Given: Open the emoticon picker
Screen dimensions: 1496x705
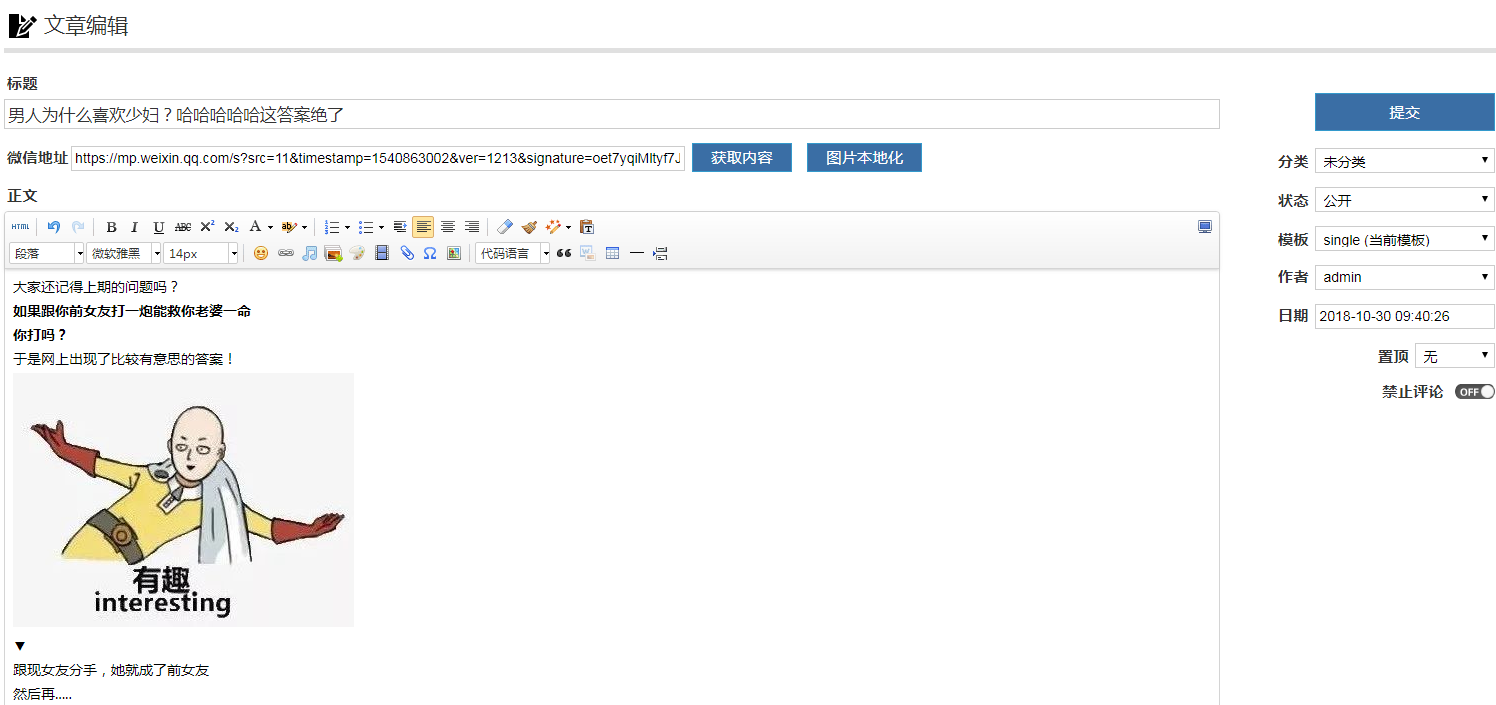Looking at the screenshot, I should click(261, 253).
